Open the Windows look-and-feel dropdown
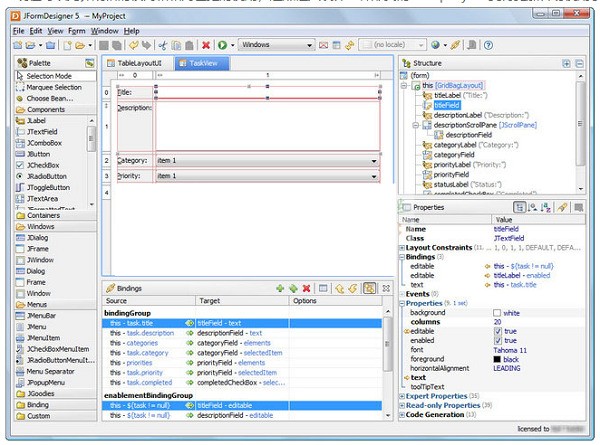This screenshot has height=445, width=600. [x=277, y=45]
